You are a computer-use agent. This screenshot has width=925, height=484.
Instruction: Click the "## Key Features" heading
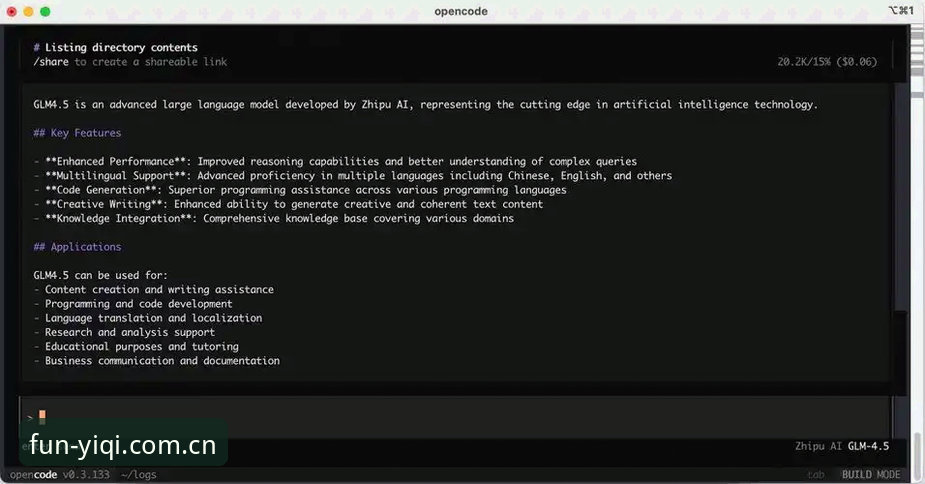click(x=77, y=133)
